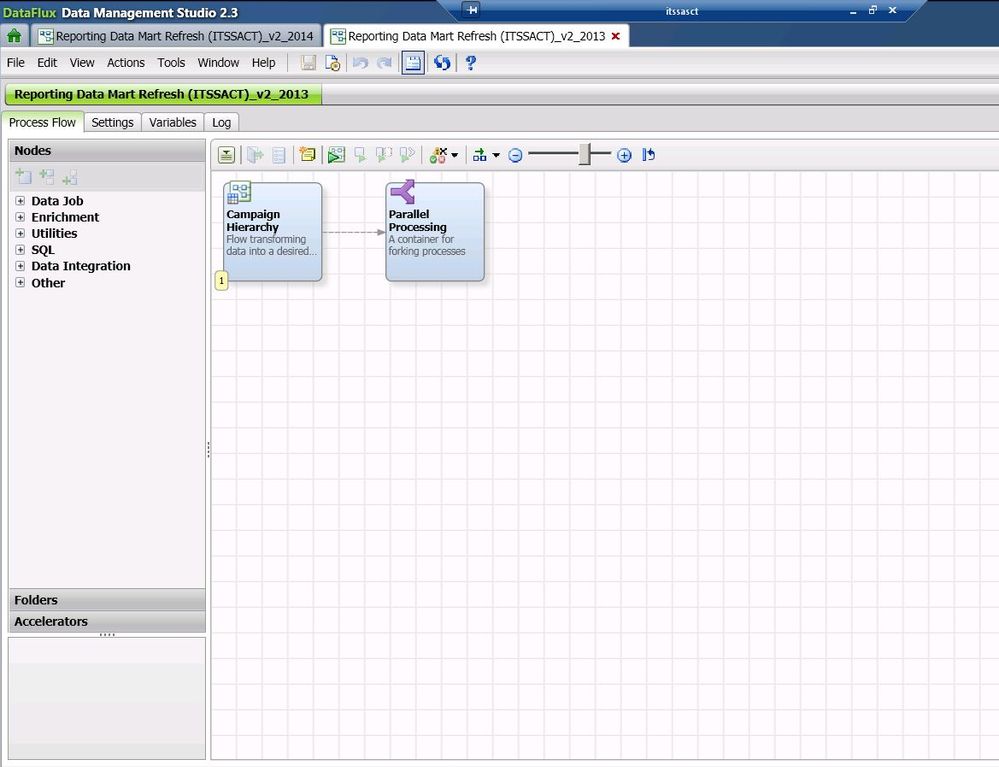999x767 pixels.
Task: Open the File menu
Action: tap(15, 62)
